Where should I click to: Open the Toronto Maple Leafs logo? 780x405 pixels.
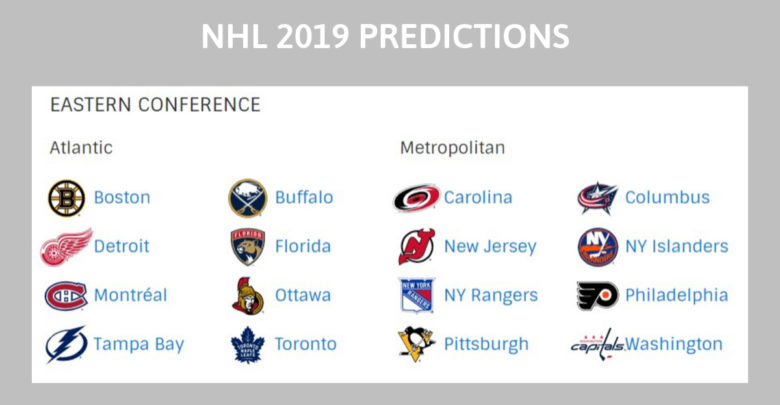click(x=248, y=344)
